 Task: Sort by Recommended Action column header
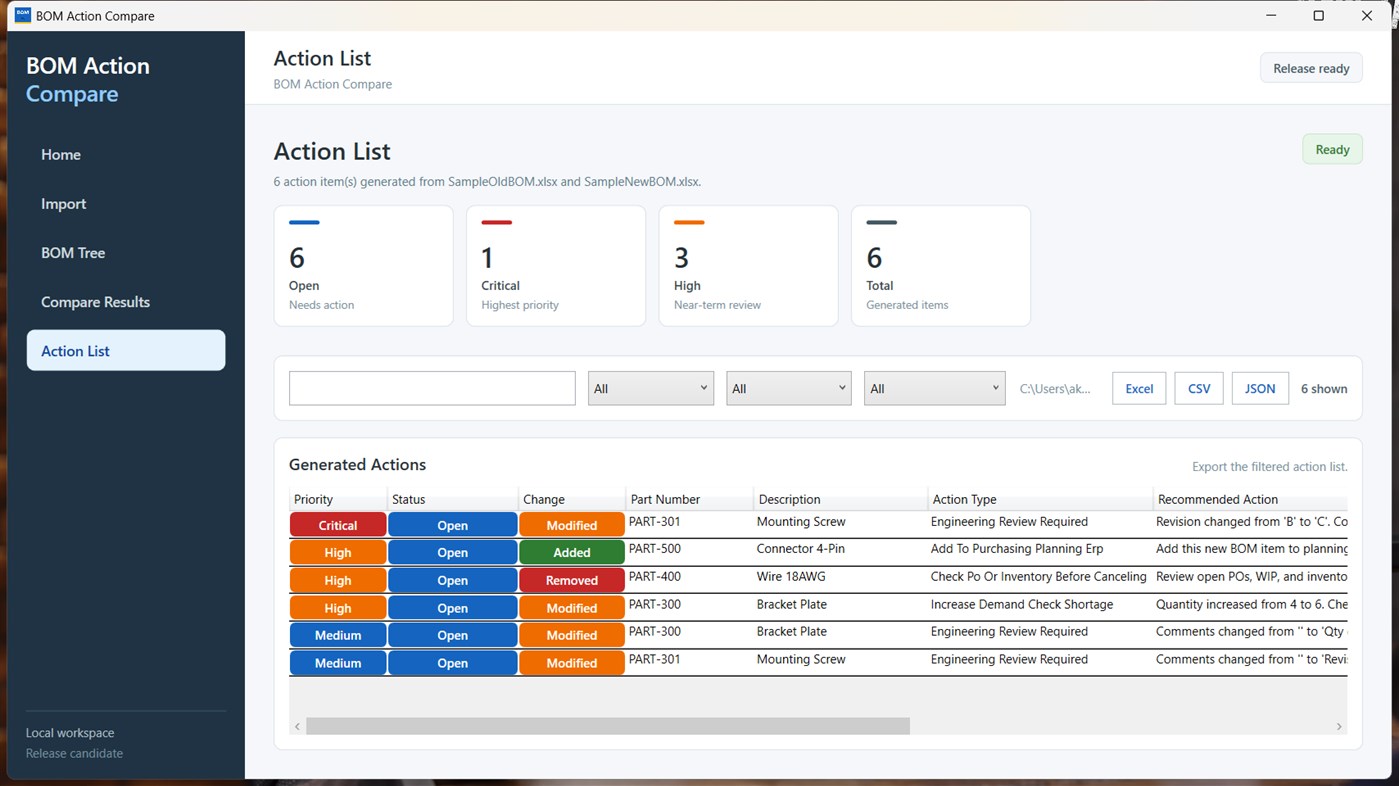point(1250,499)
